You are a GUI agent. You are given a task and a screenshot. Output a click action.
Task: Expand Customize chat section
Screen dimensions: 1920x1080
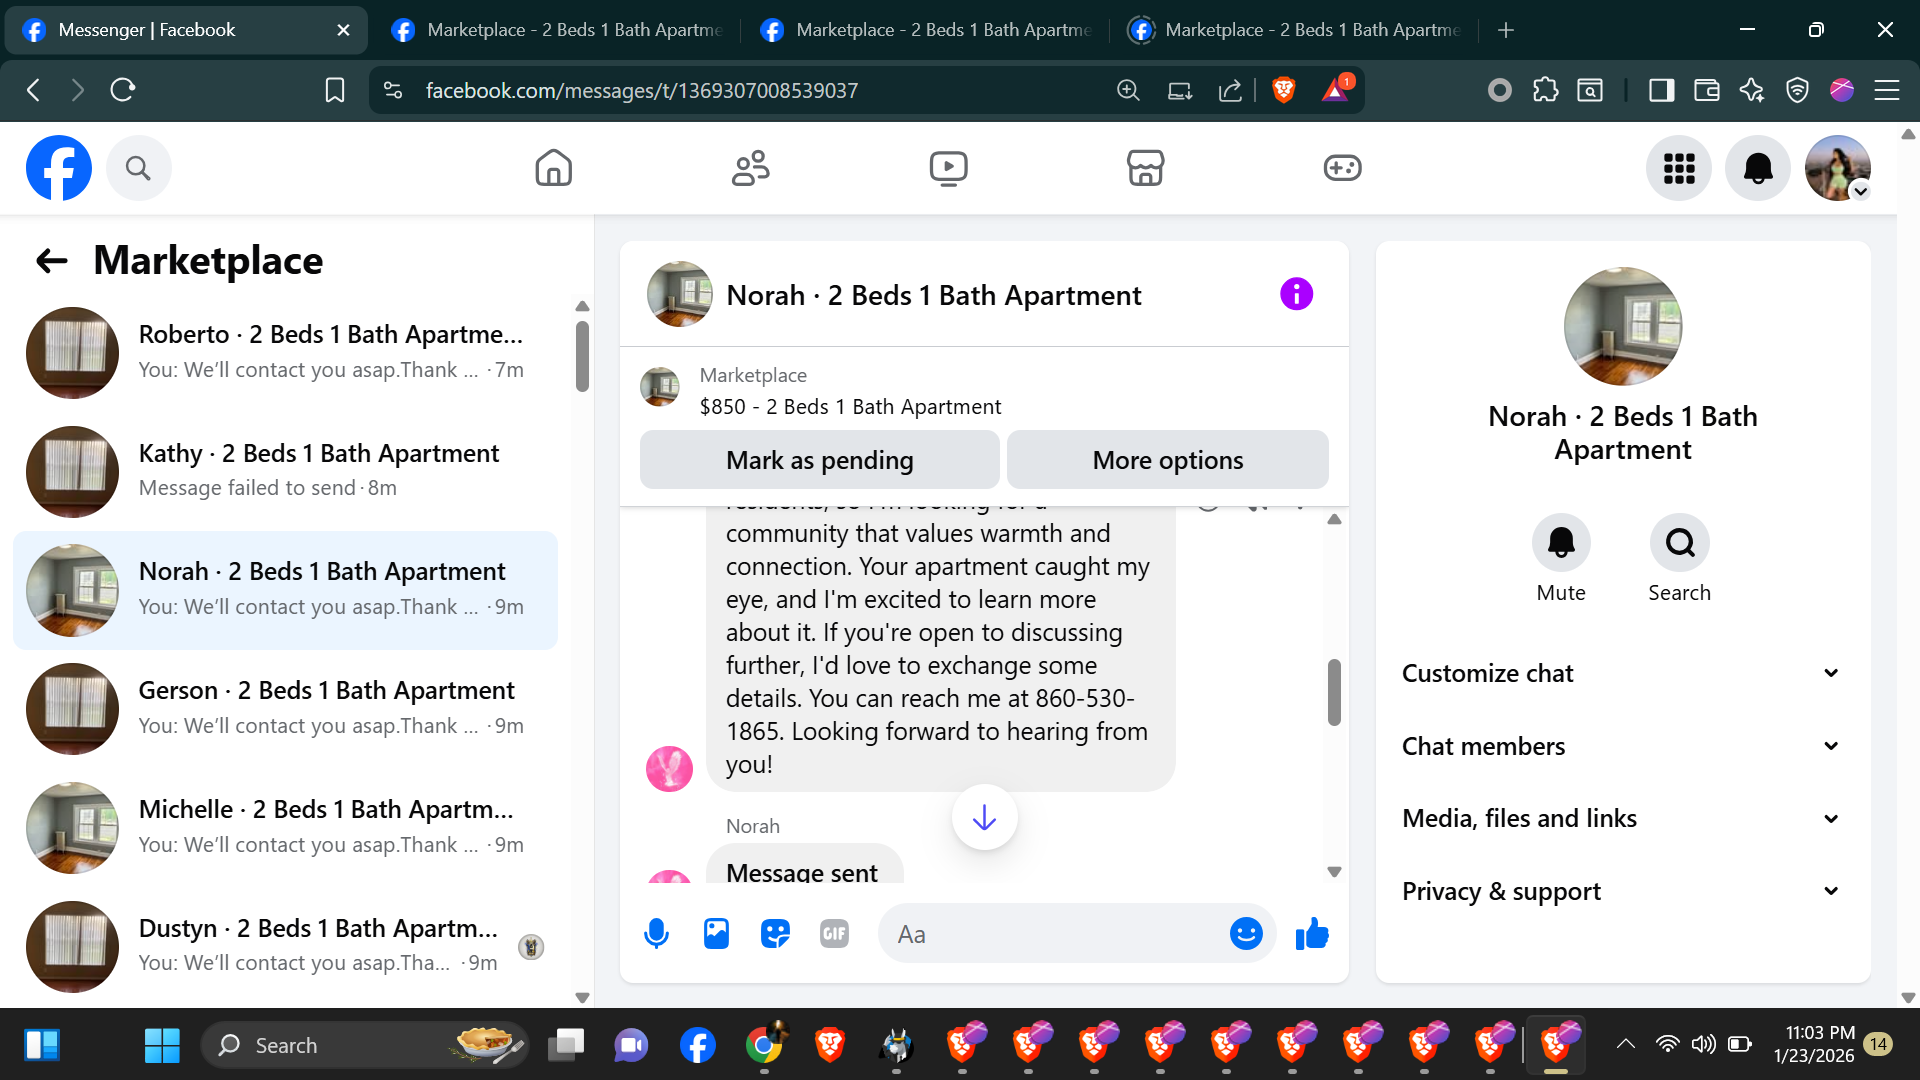click(1622, 673)
